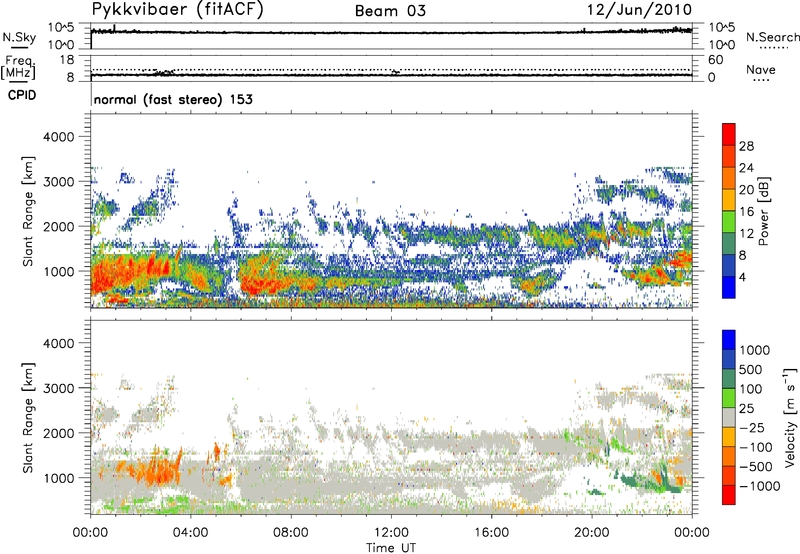Click the '-1000' velocity colorbar tick value
The image size is (800, 554).
pyautogui.click(x=759, y=486)
